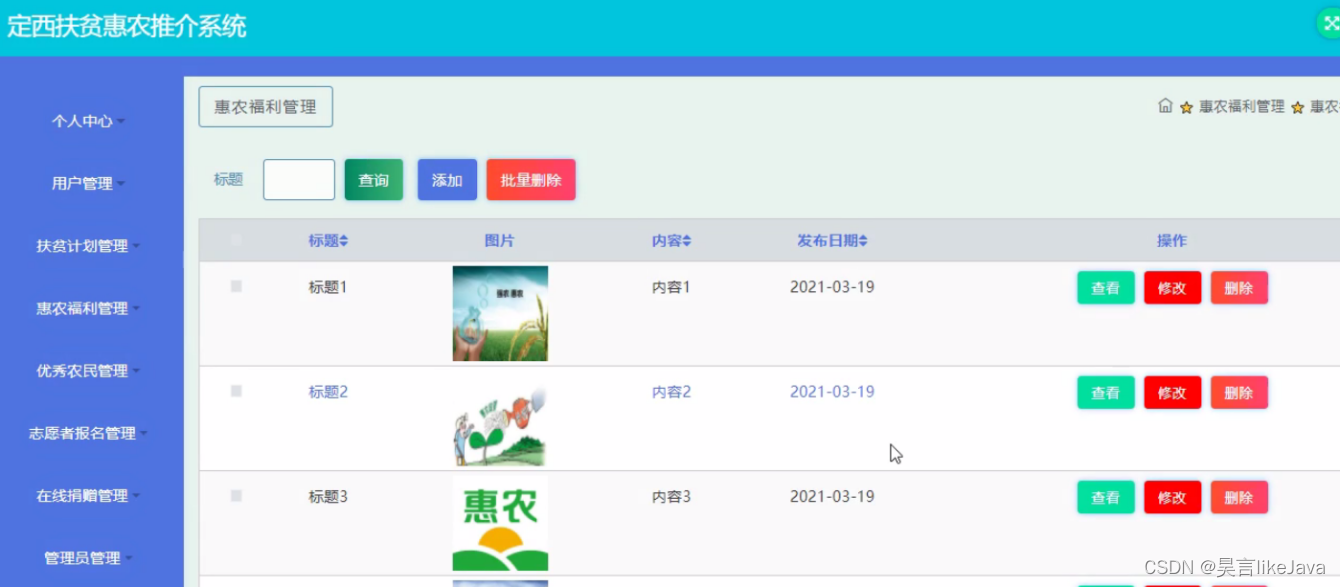Click the 内容1 content cell
1340x587 pixels.
click(671, 287)
